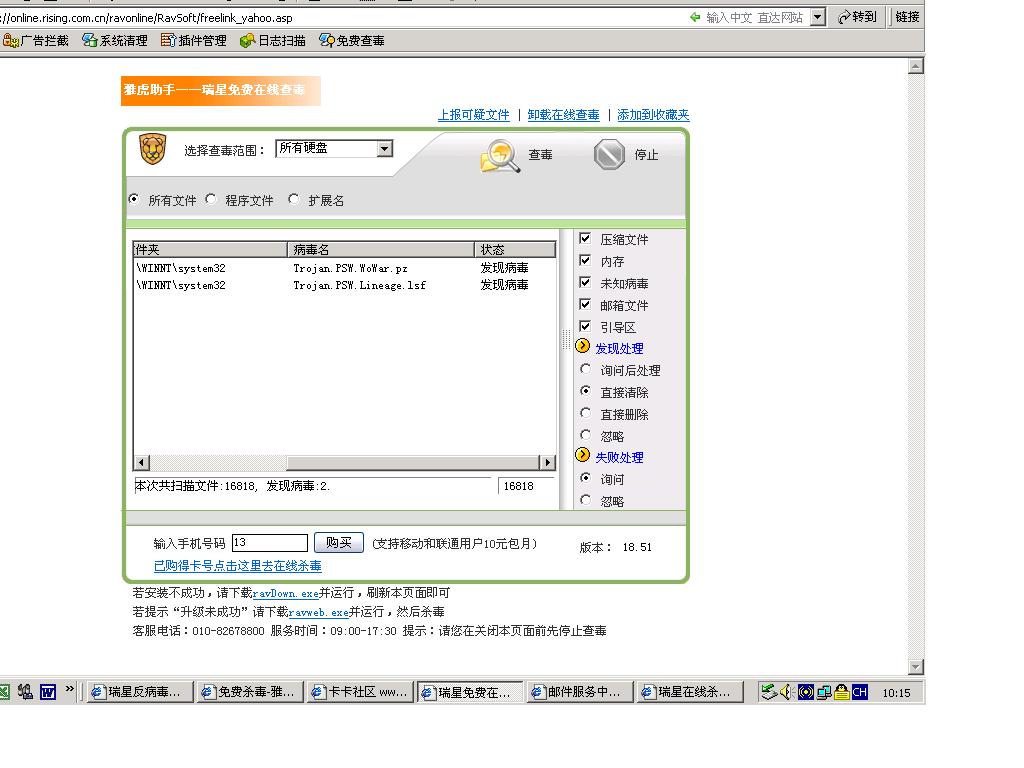Click the Word icon in quick launch

point(48,692)
